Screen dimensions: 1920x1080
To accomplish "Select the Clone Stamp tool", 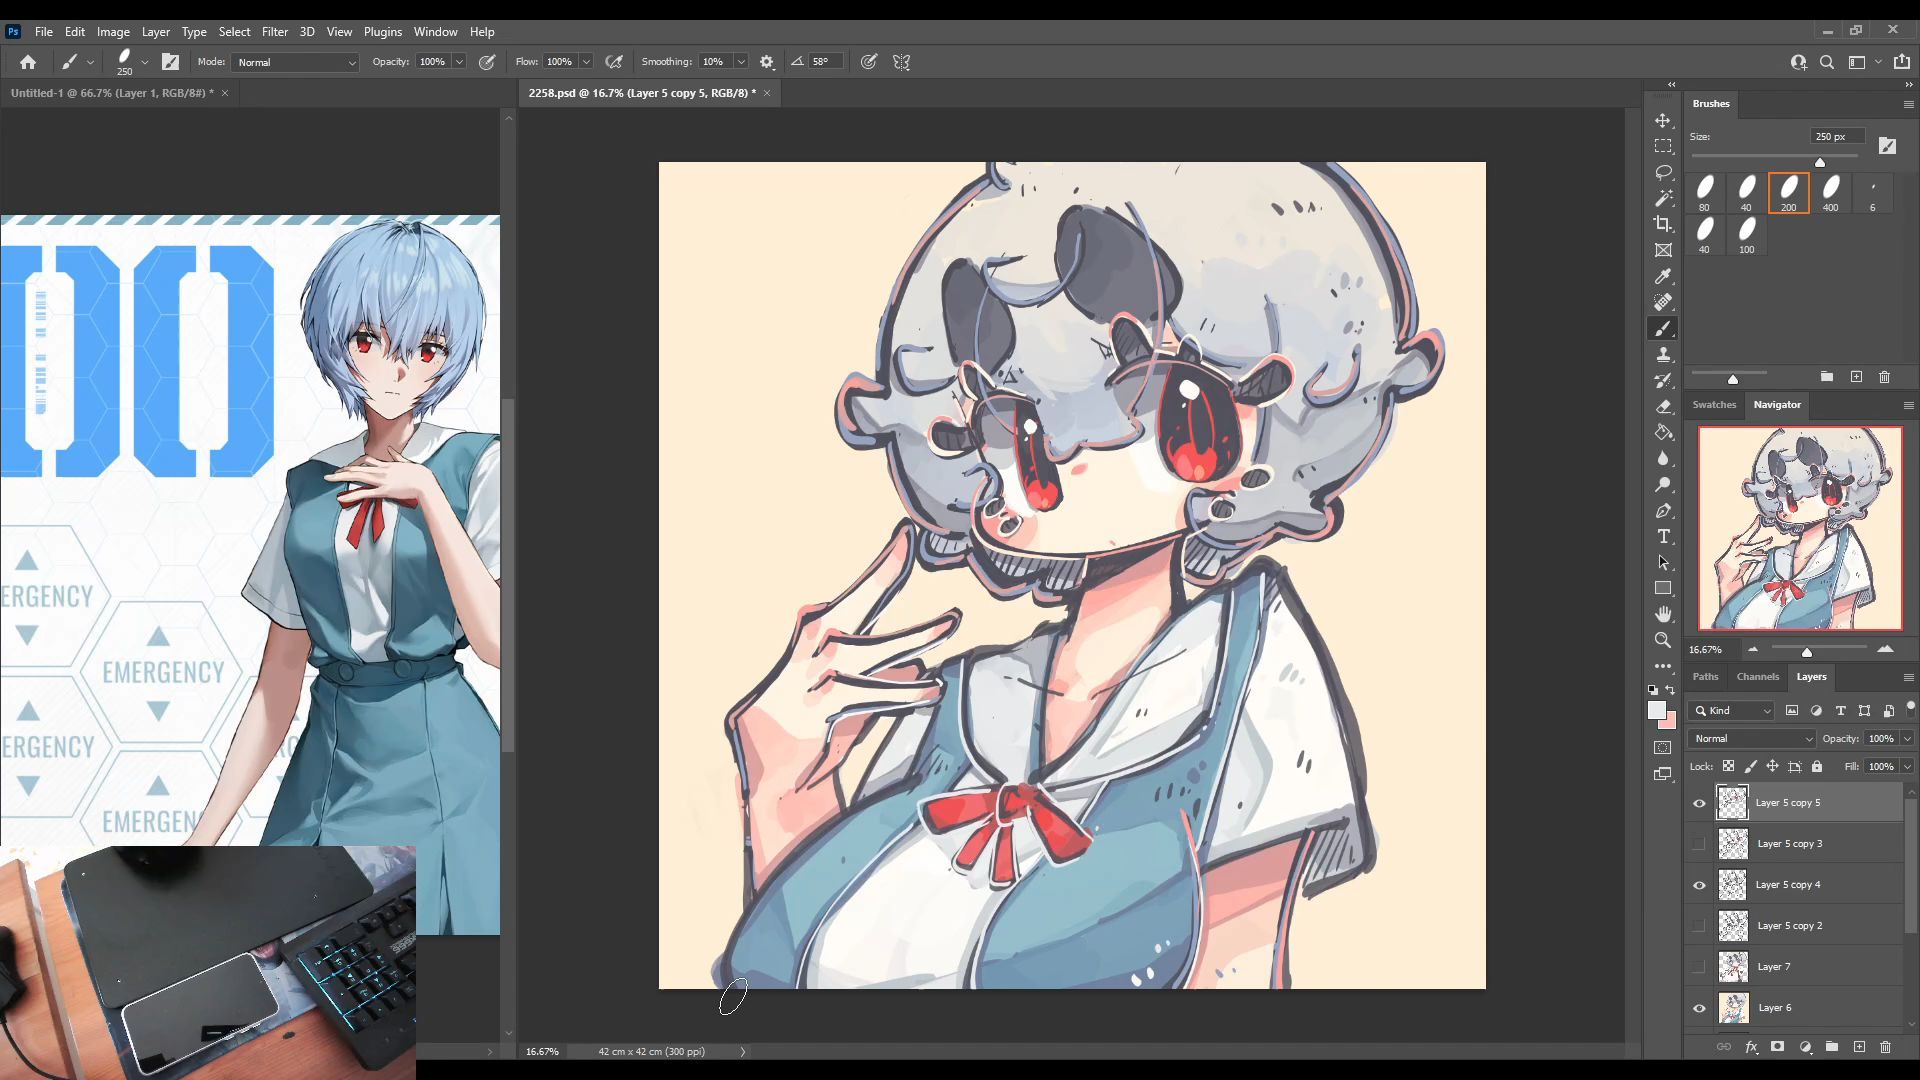I will pos(1663,354).
